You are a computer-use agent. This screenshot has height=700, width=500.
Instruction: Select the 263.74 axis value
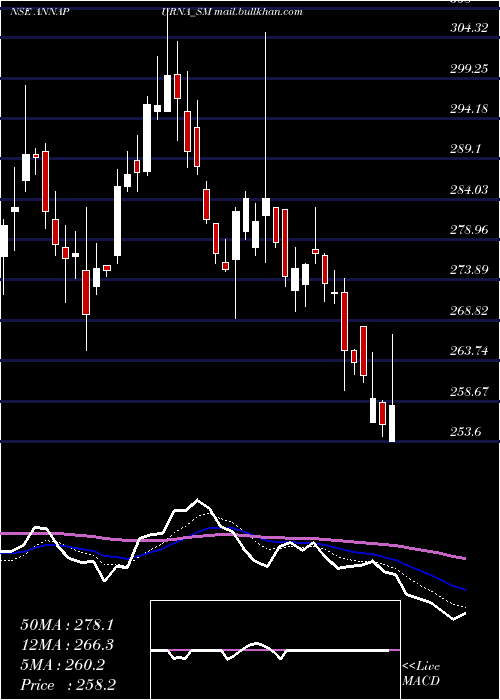[x=469, y=350]
